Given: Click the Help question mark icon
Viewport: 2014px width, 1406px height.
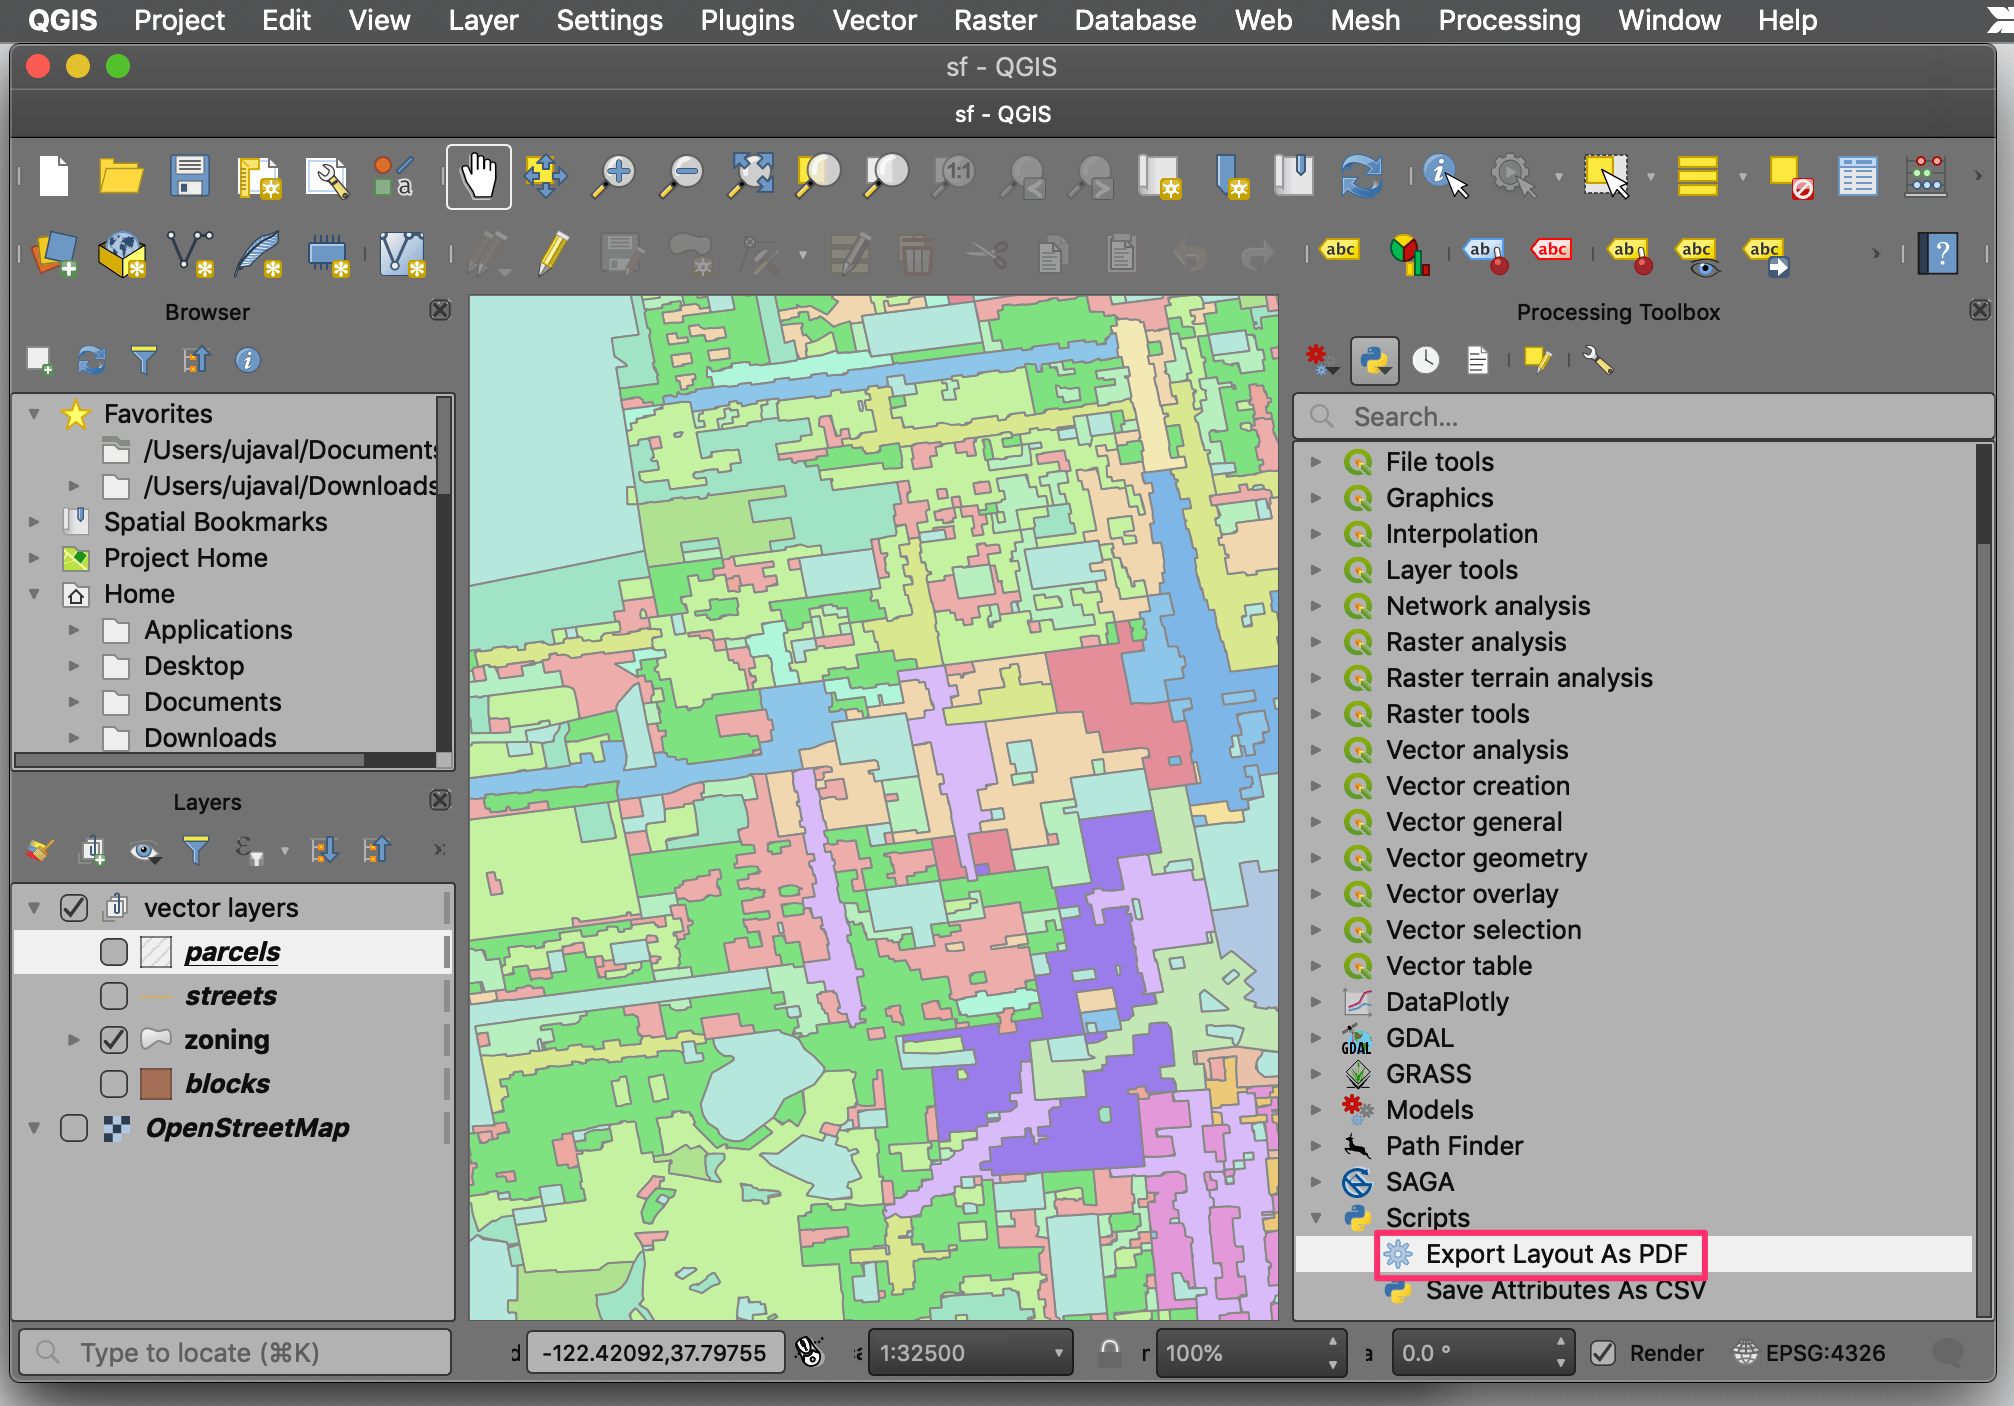Looking at the screenshot, I should click(x=1939, y=253).
